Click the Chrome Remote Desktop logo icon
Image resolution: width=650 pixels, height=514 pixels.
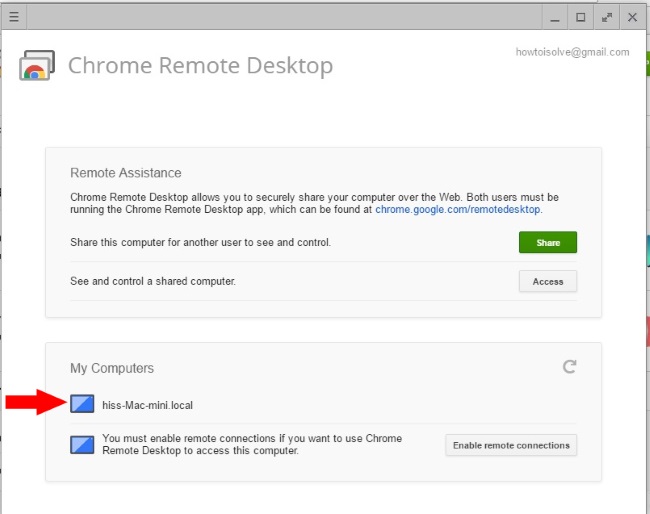point(37,65)
